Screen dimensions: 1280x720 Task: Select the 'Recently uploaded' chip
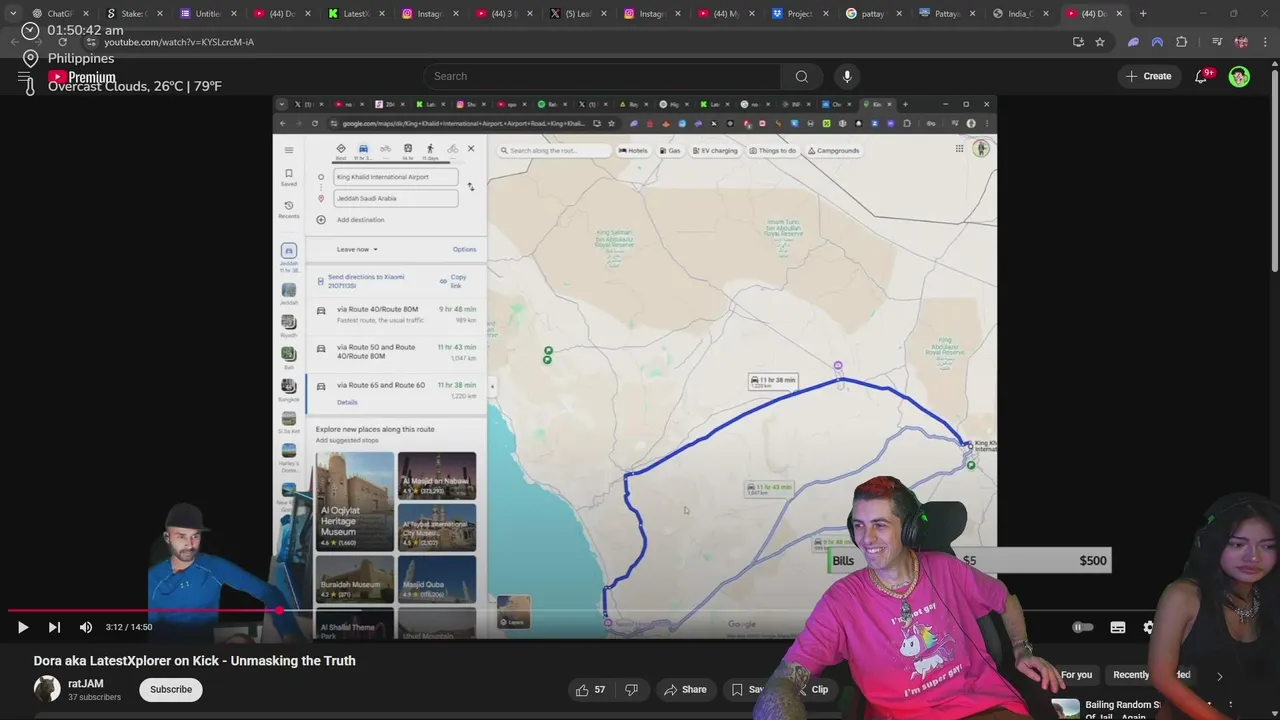[x=1151, y=675]
